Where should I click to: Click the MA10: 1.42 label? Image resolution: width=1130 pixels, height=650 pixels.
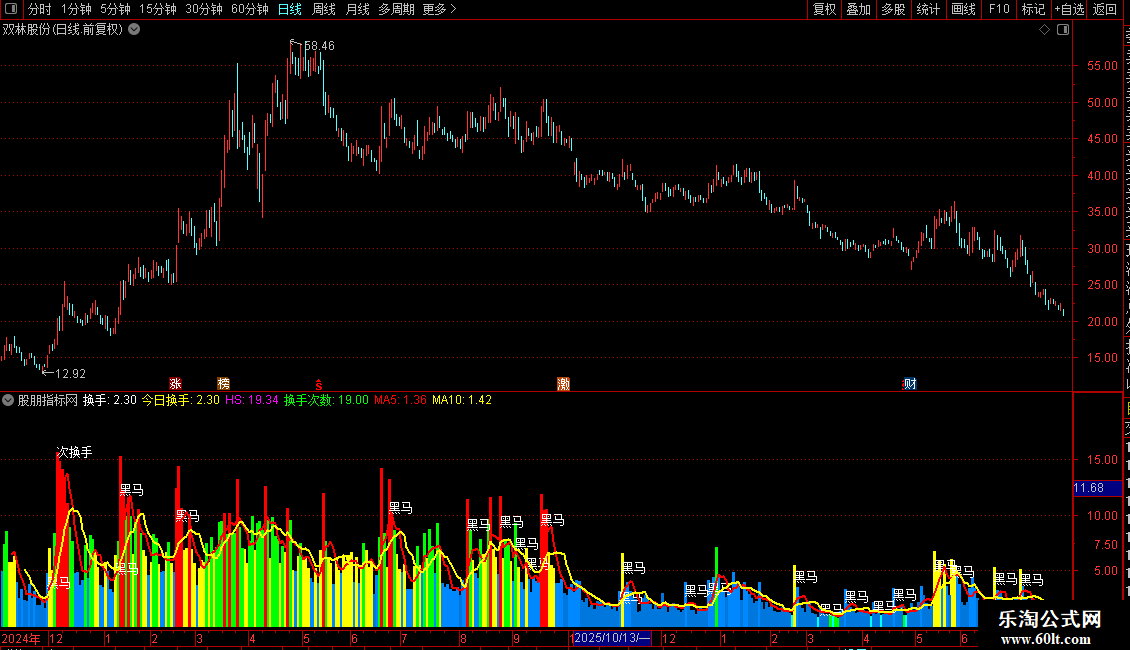pyautogui.click(x=462, y=400)
